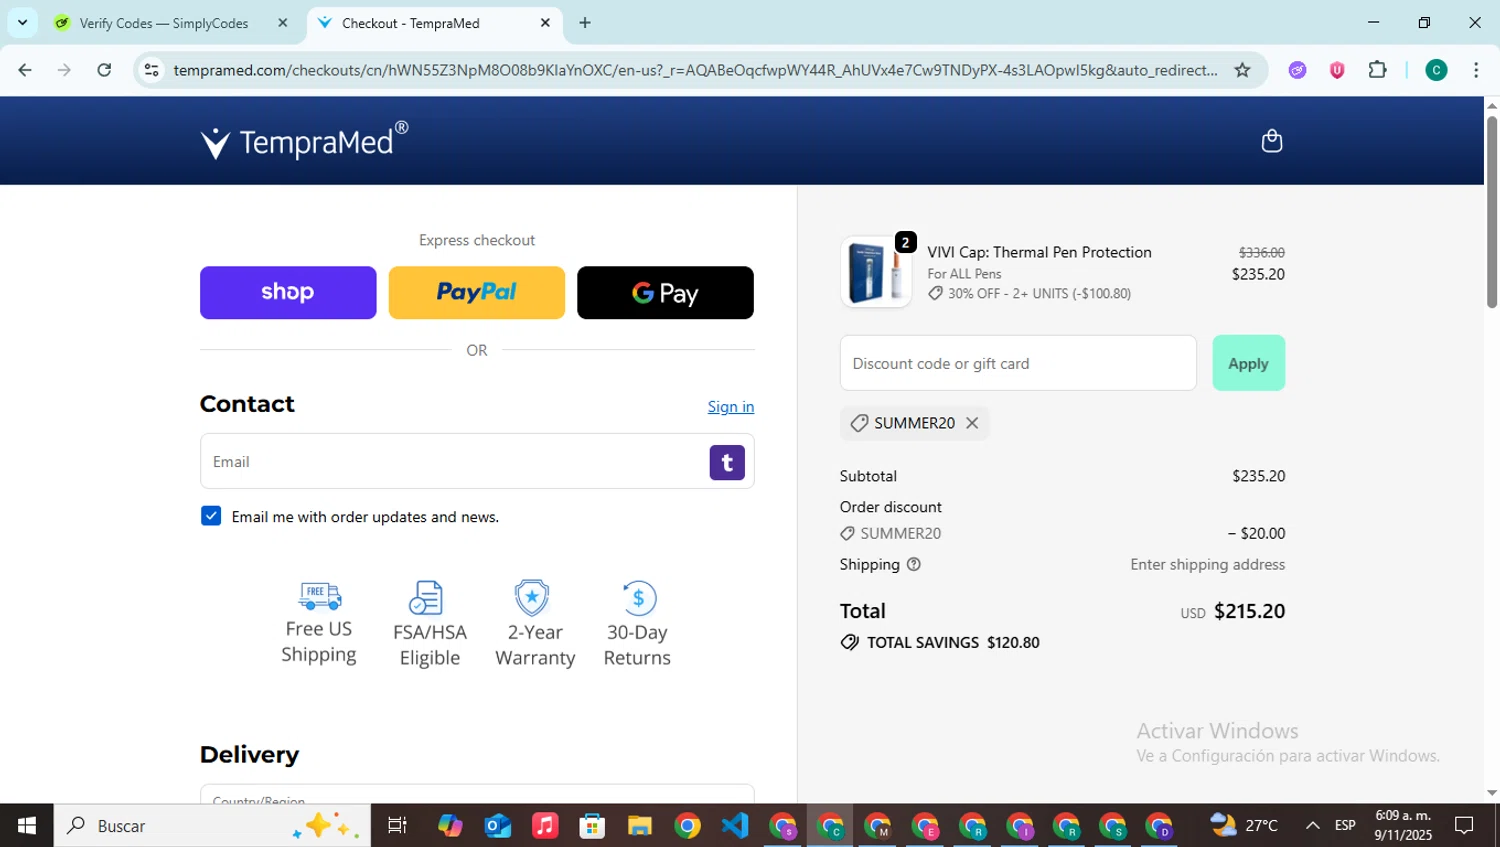The image size is (1500, 847).
Task: Open the plain Google Chrome taskbar icon
Action: (x=687, y=826)
